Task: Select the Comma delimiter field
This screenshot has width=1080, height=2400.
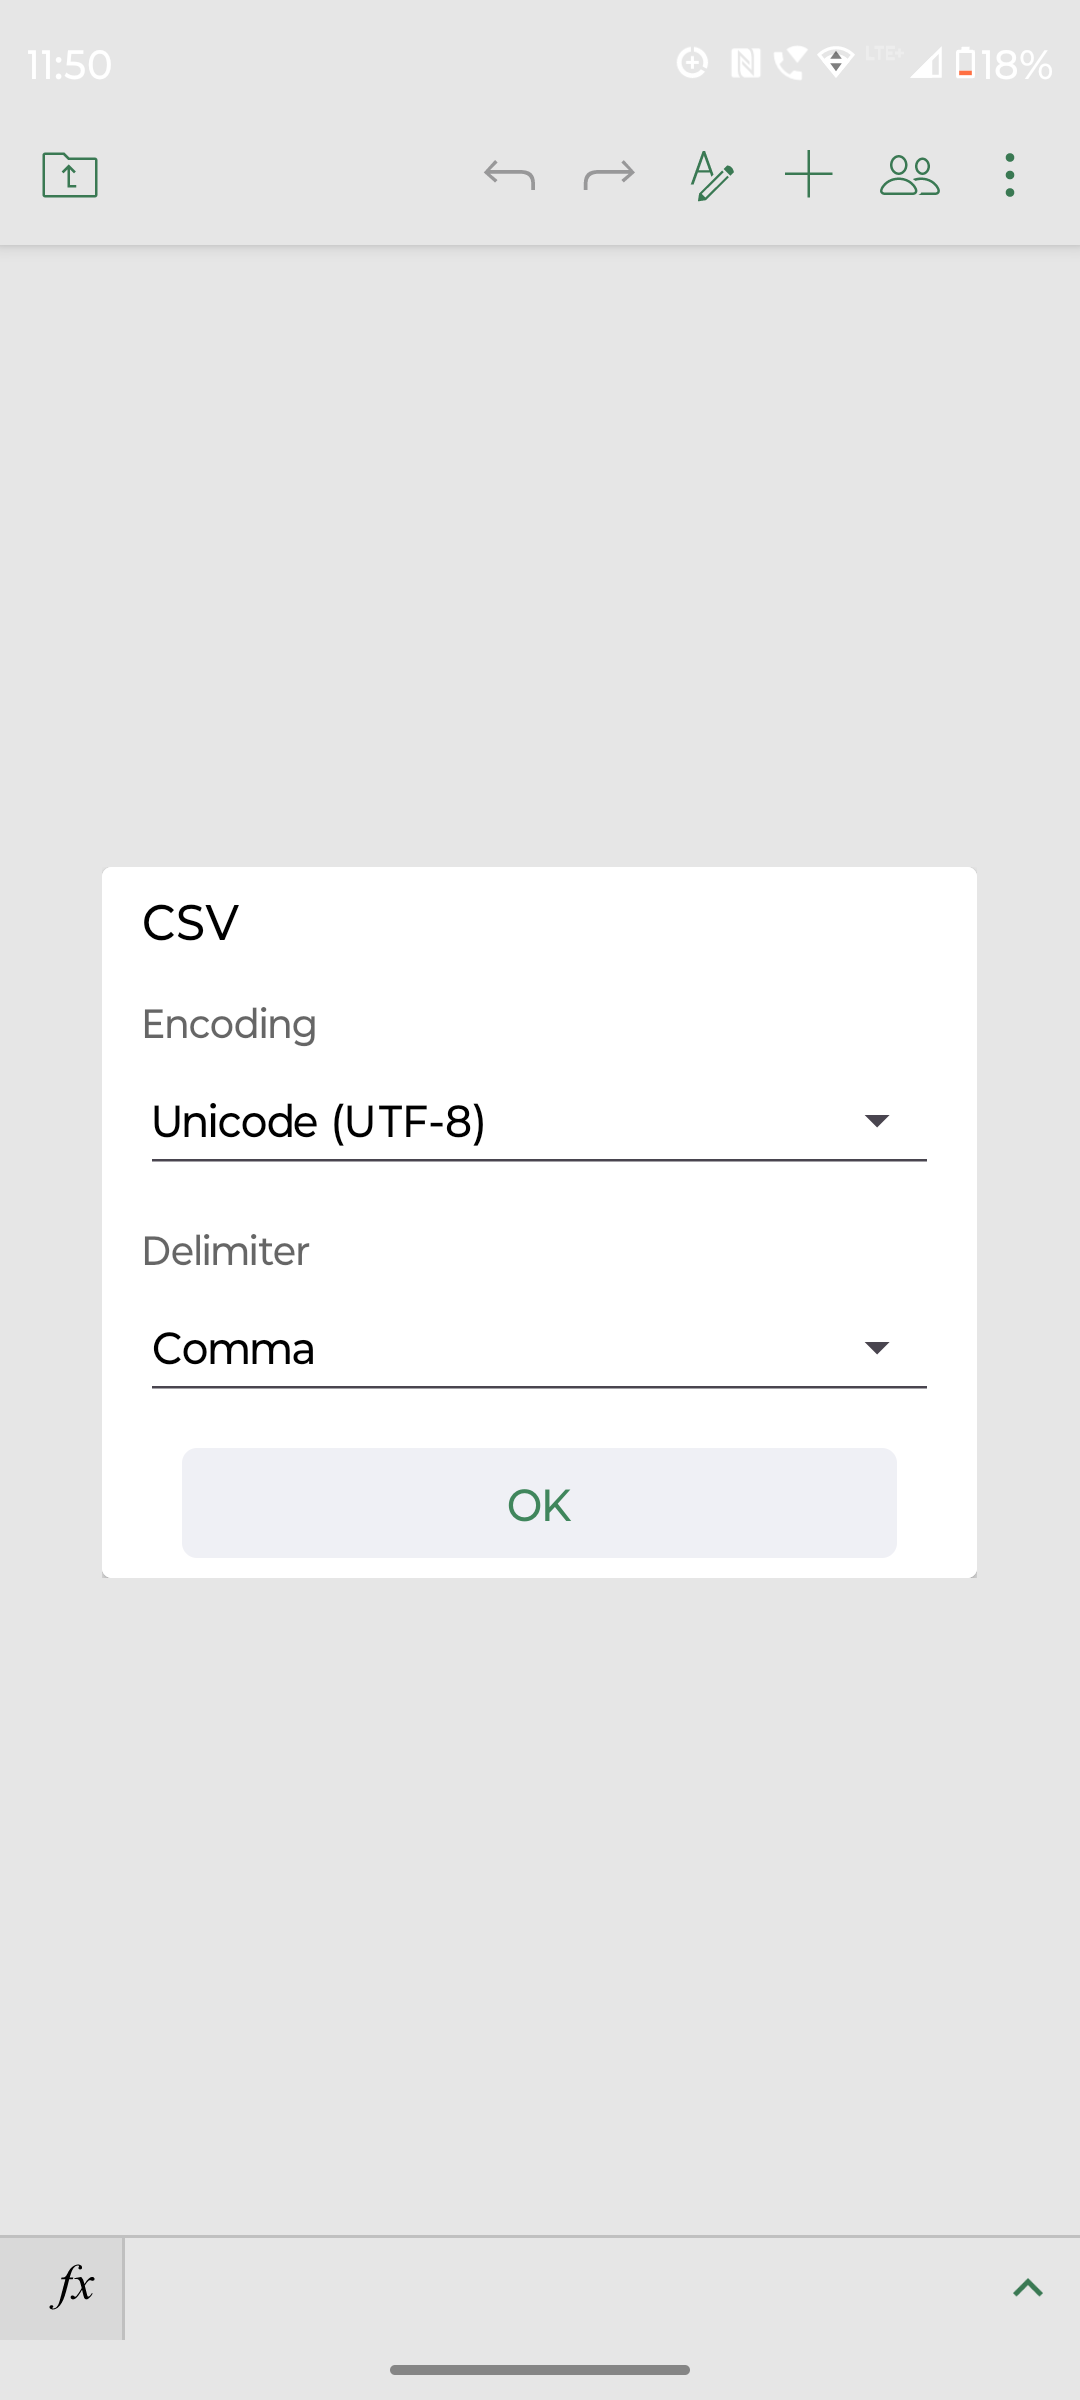Action: (539, 1349)
